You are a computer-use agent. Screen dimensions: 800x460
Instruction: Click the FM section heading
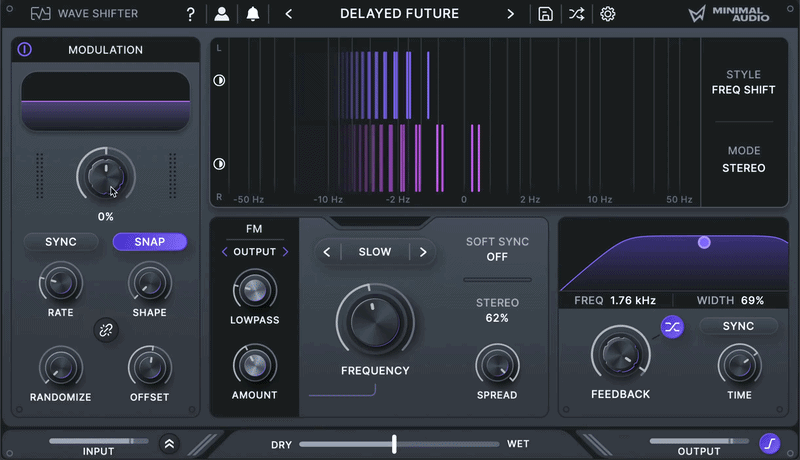[x=254, y=229]
